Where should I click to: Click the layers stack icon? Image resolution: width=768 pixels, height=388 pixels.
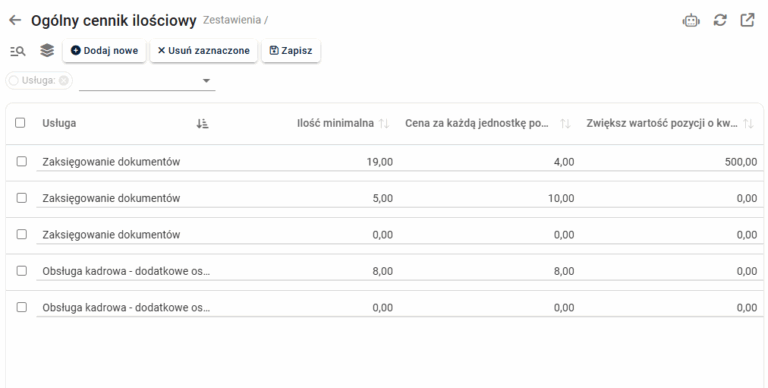pos(47,50)
